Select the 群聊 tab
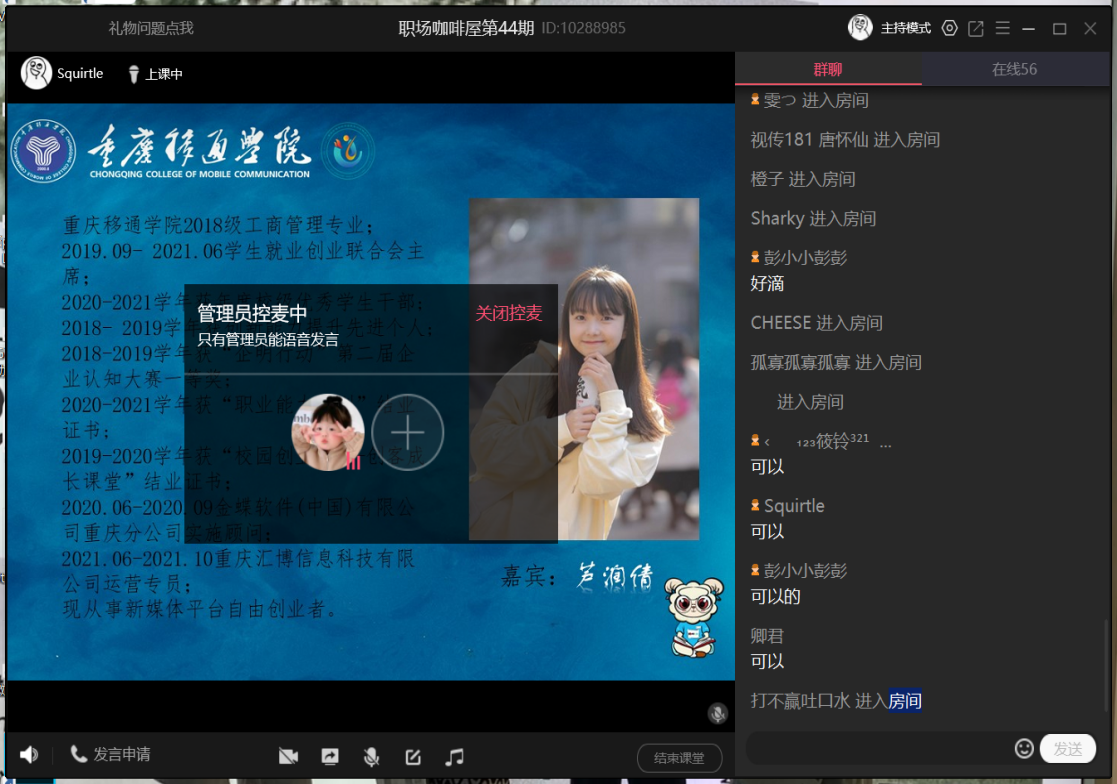The height and width of the screenshot is (784, 1117). click(x=827, y=69)
